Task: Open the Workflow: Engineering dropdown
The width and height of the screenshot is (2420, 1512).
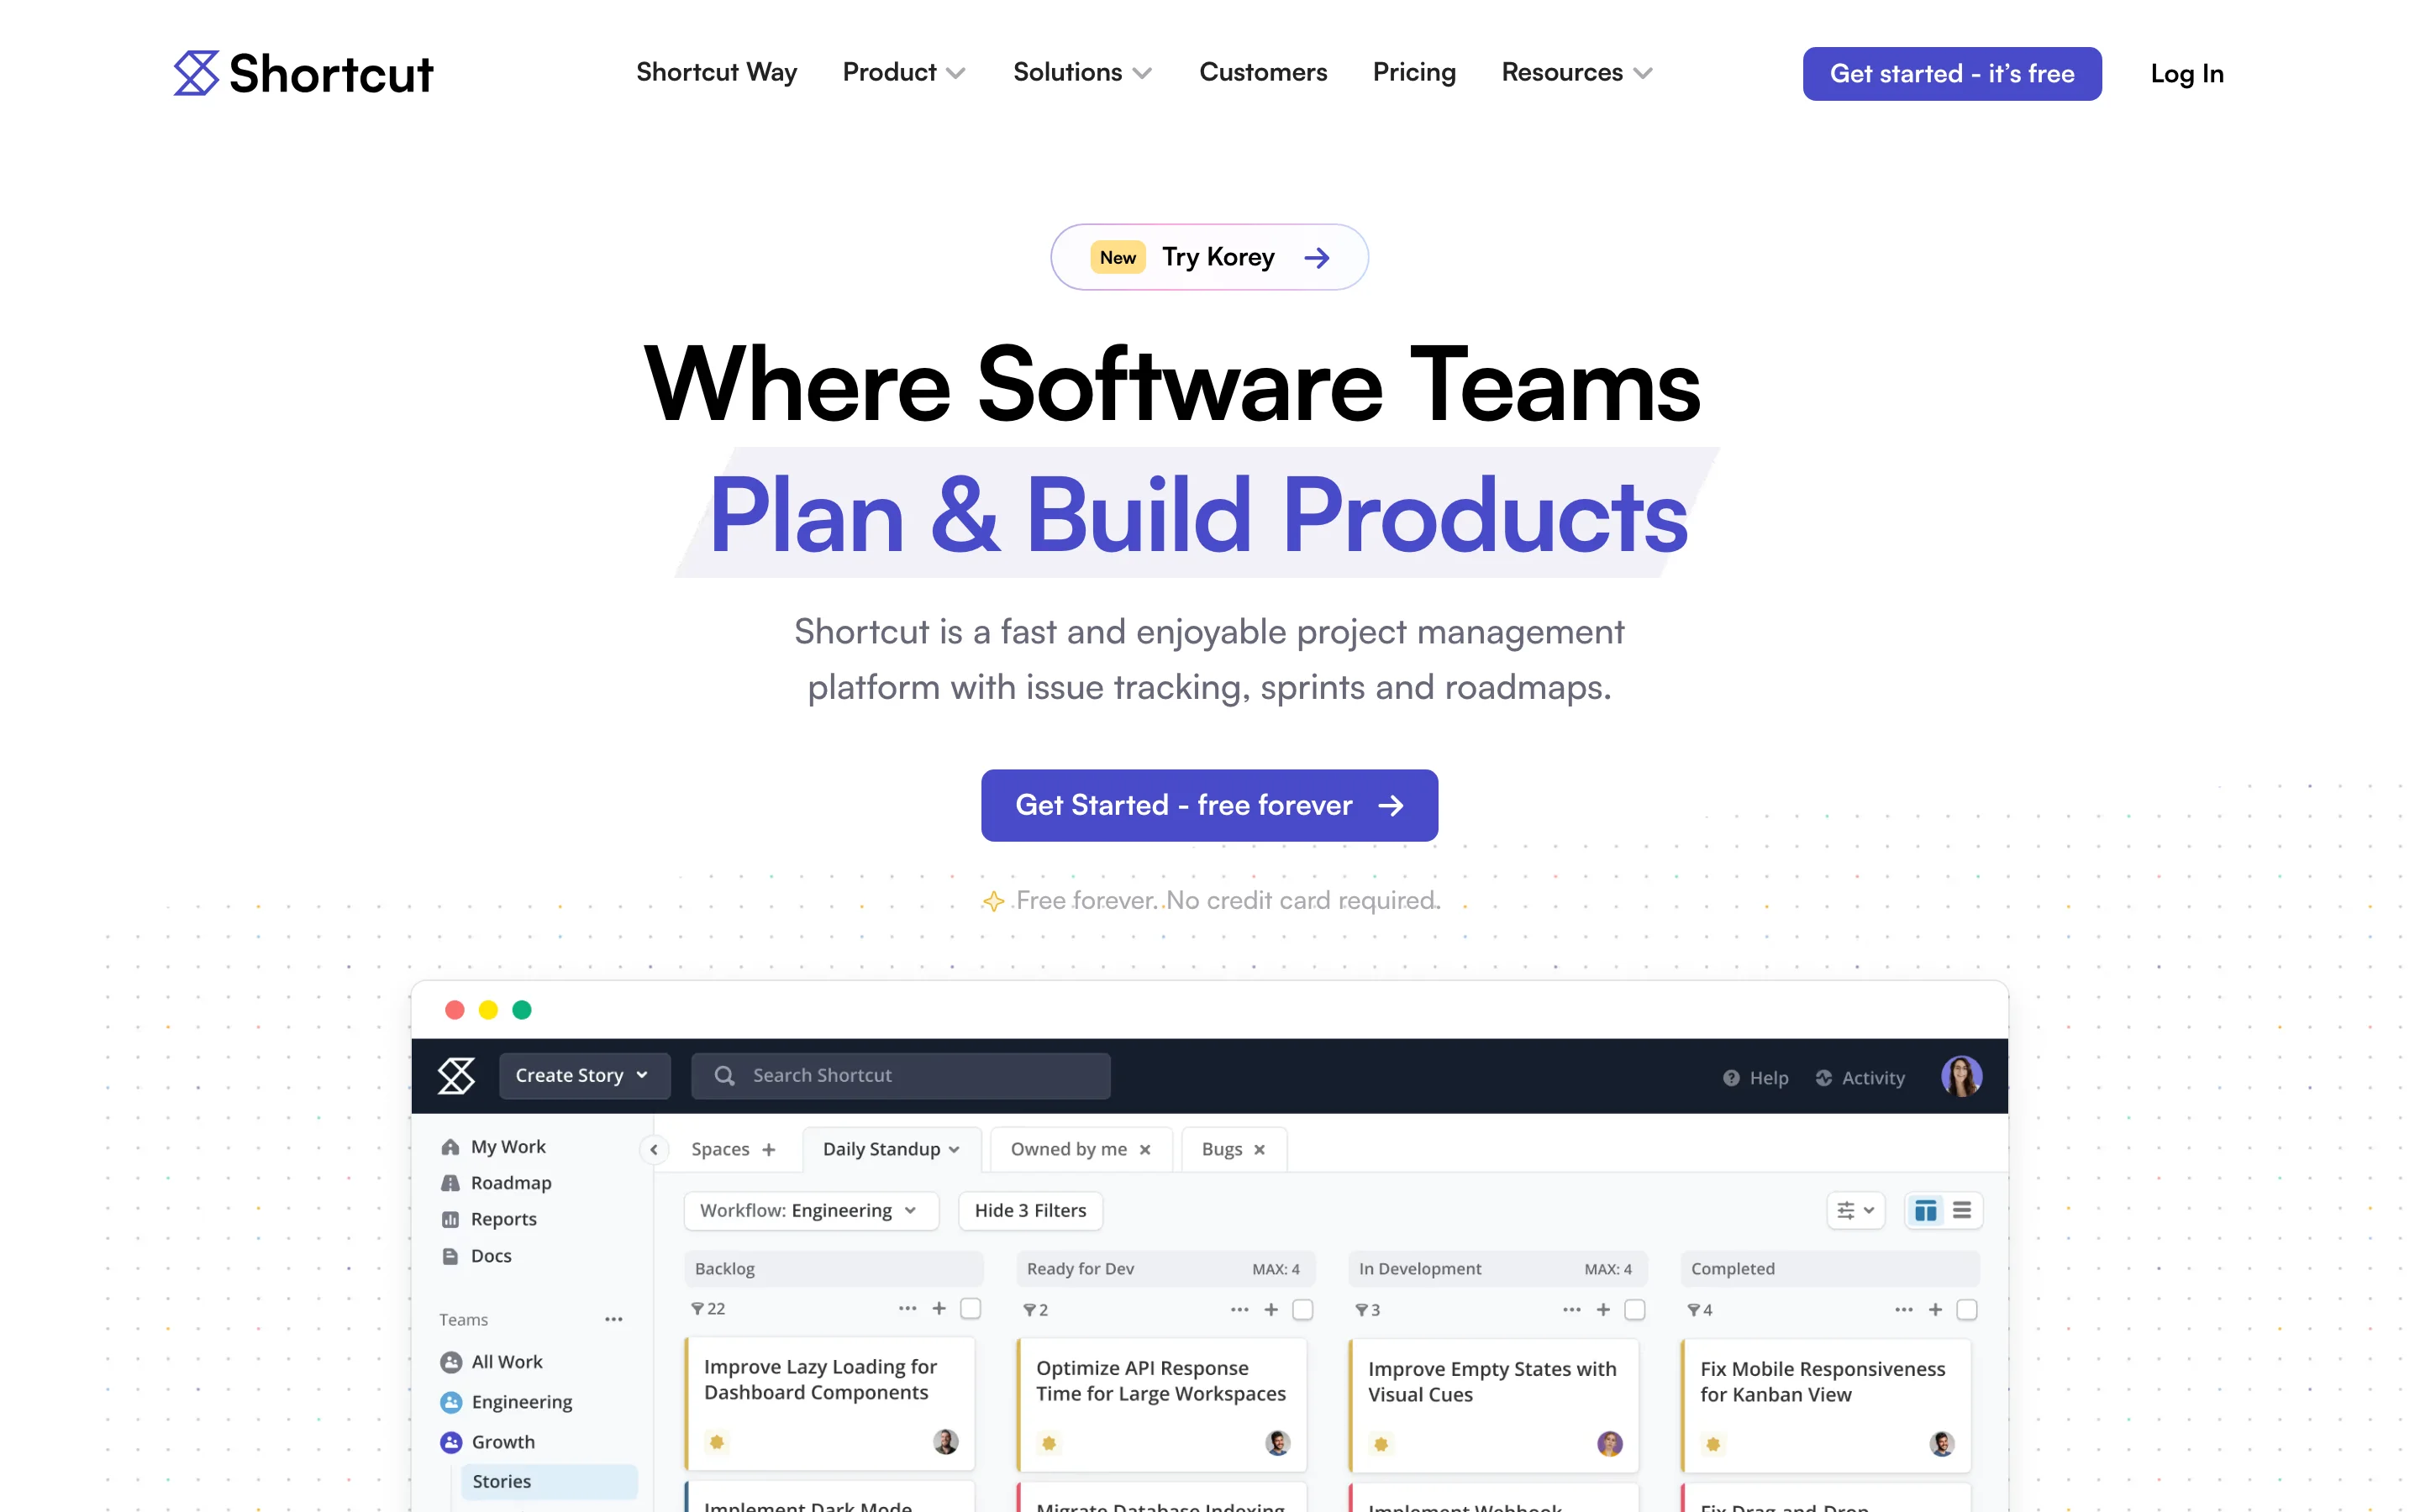Action: click(810, 1210)
